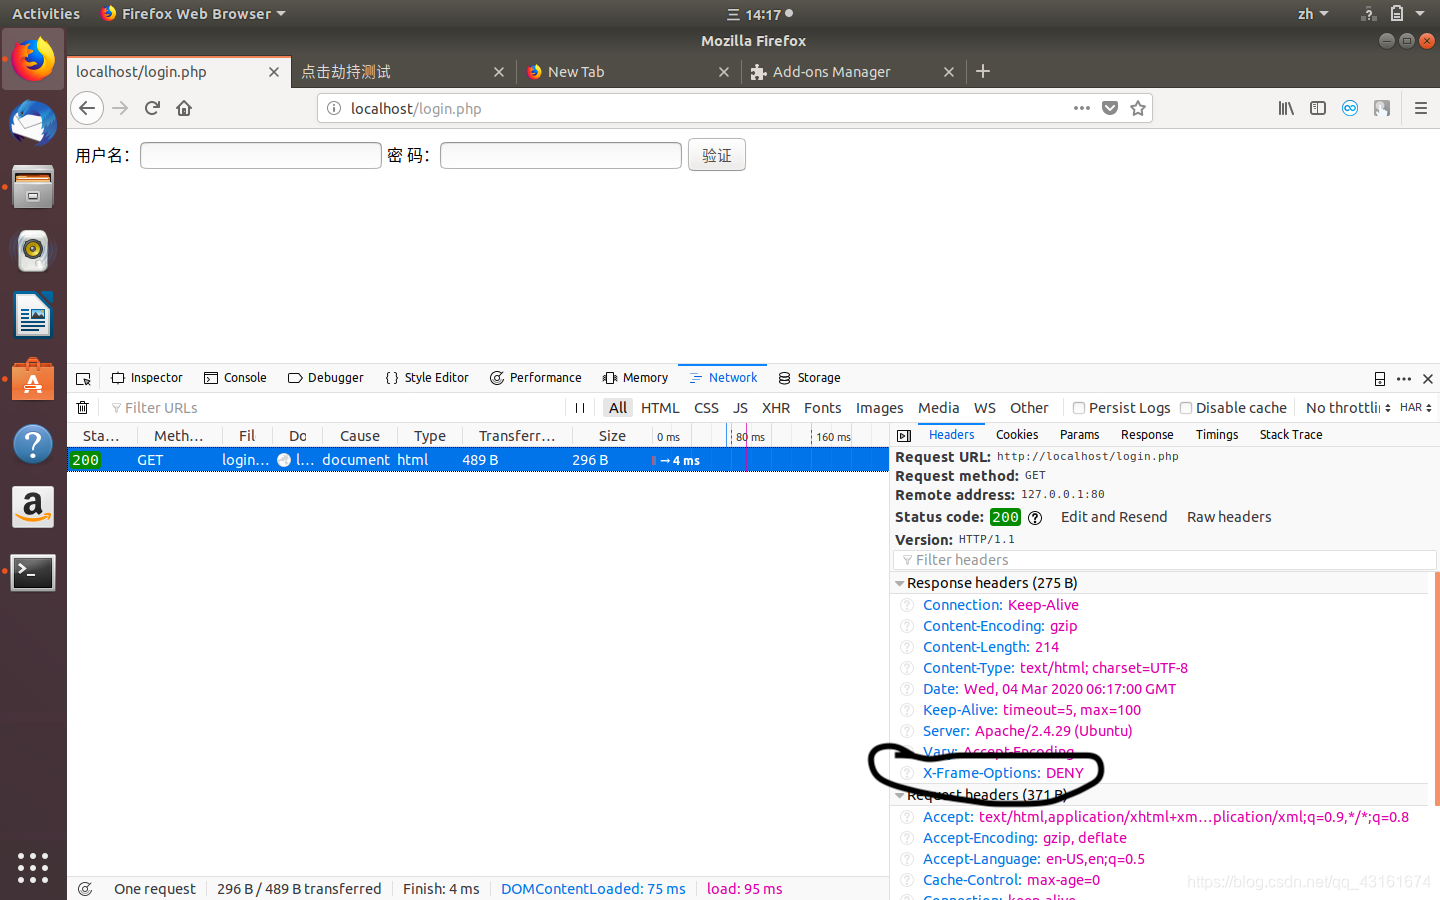Click the 验证 submit button
Screen dimensions: 1440x900
pos(717,155)
